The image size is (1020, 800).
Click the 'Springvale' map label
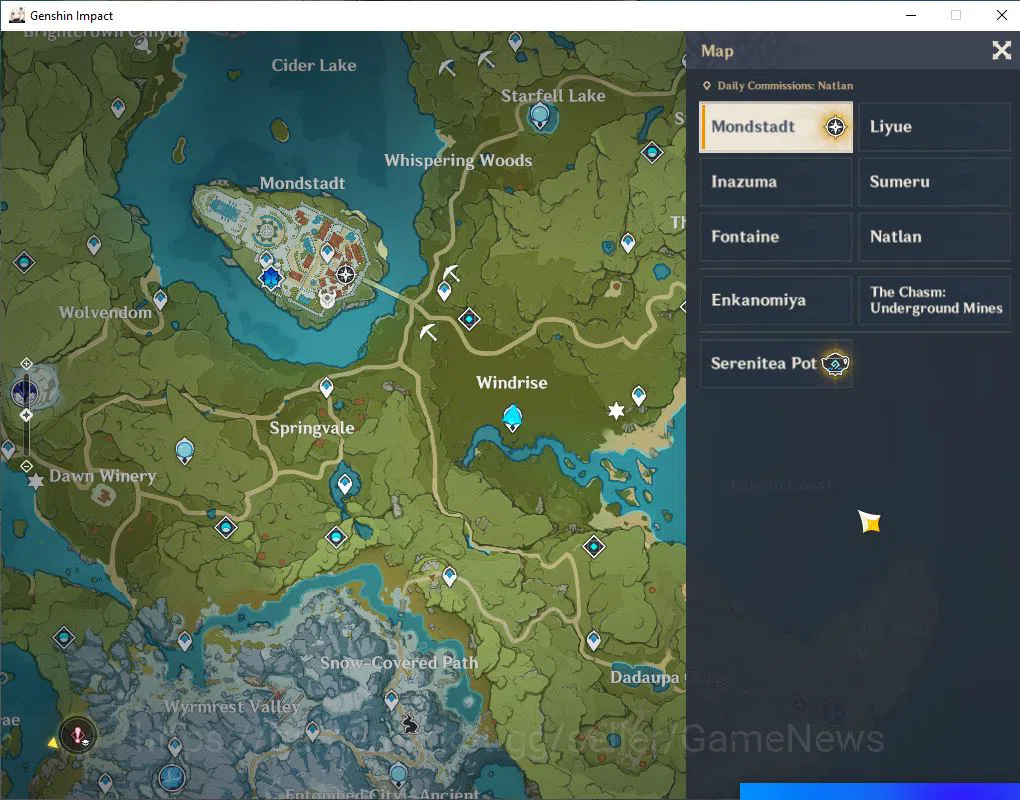point(312,428)
